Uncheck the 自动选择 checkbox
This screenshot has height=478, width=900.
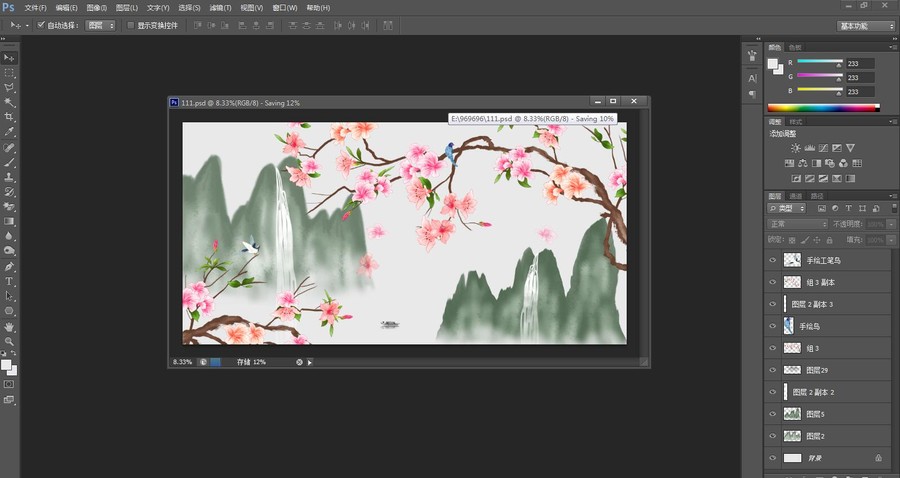click(x=41, y=25)
